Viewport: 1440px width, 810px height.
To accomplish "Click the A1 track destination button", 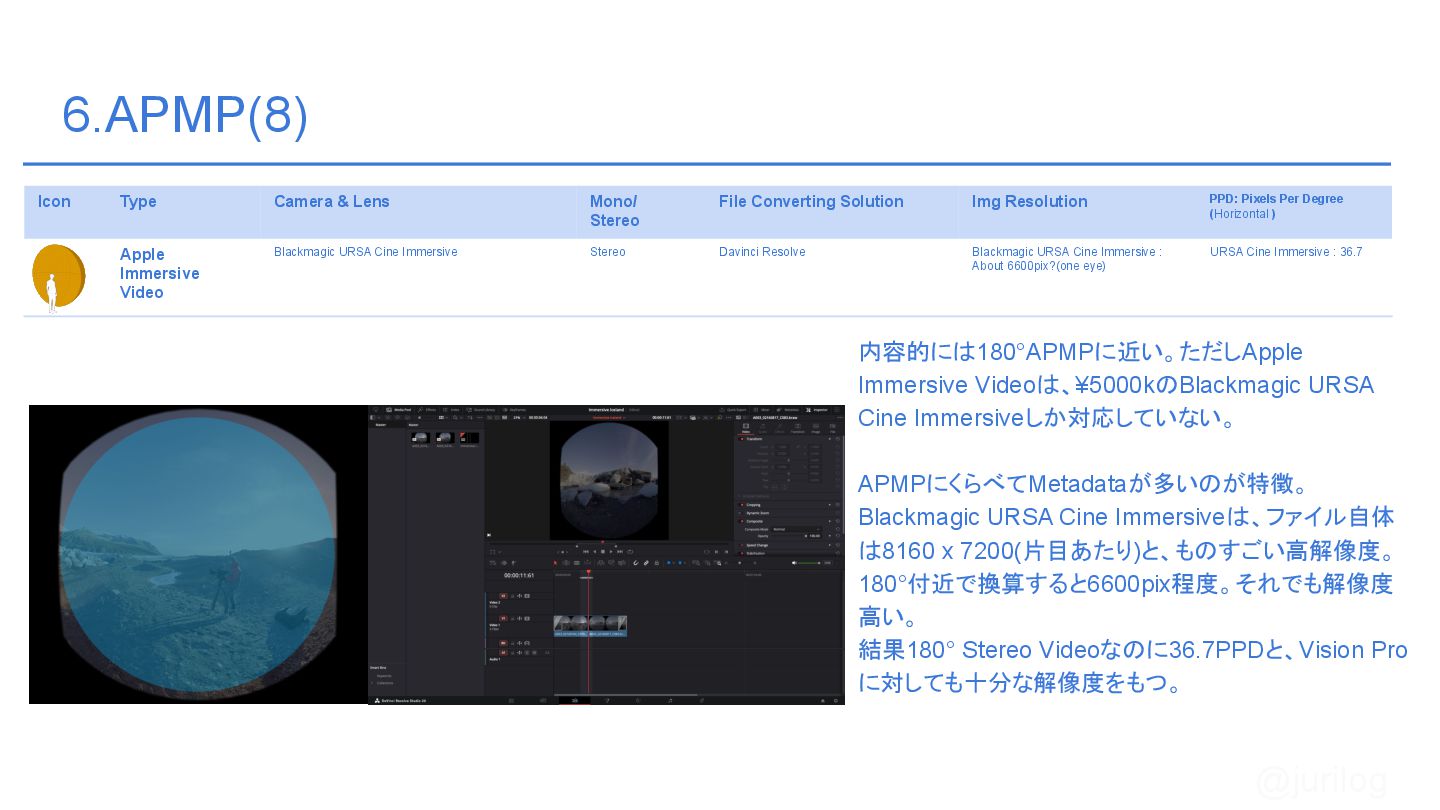I will (503, 653).
